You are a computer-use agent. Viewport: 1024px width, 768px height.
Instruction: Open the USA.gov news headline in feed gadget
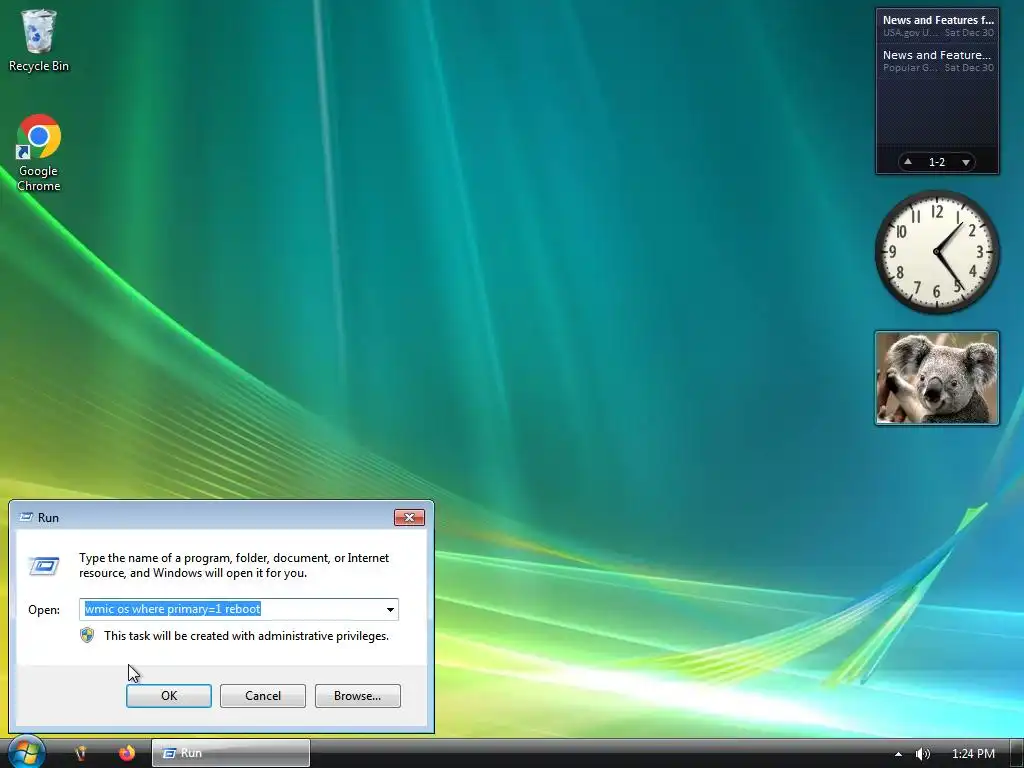[x=937, y=25]
